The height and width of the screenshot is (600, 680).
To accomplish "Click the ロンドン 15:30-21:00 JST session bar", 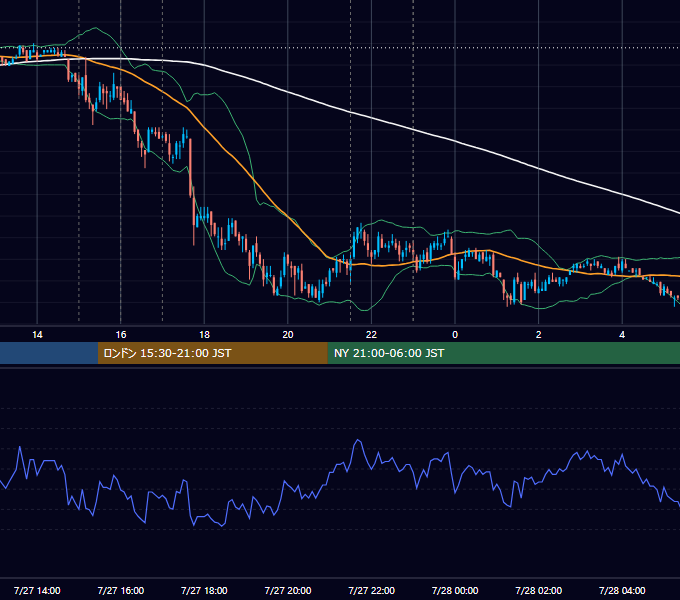I will (212, 353).
